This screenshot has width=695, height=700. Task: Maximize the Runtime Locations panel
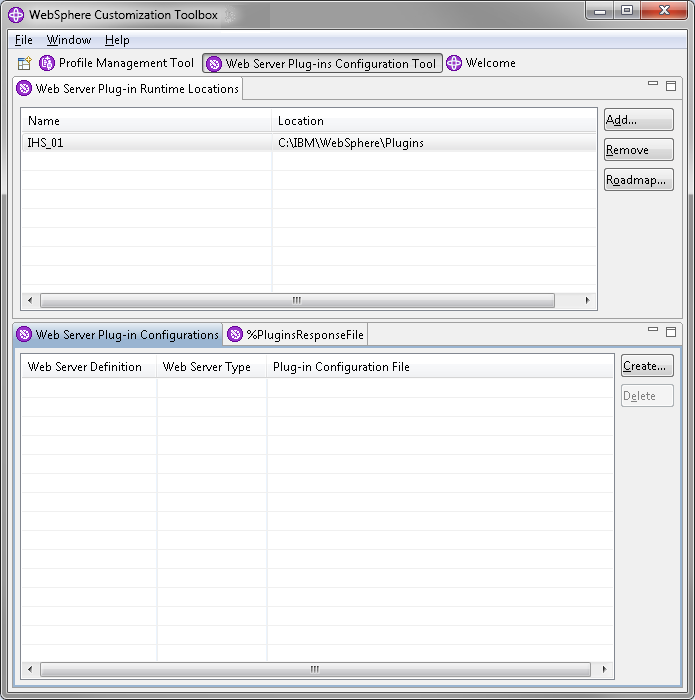[671, 86]
